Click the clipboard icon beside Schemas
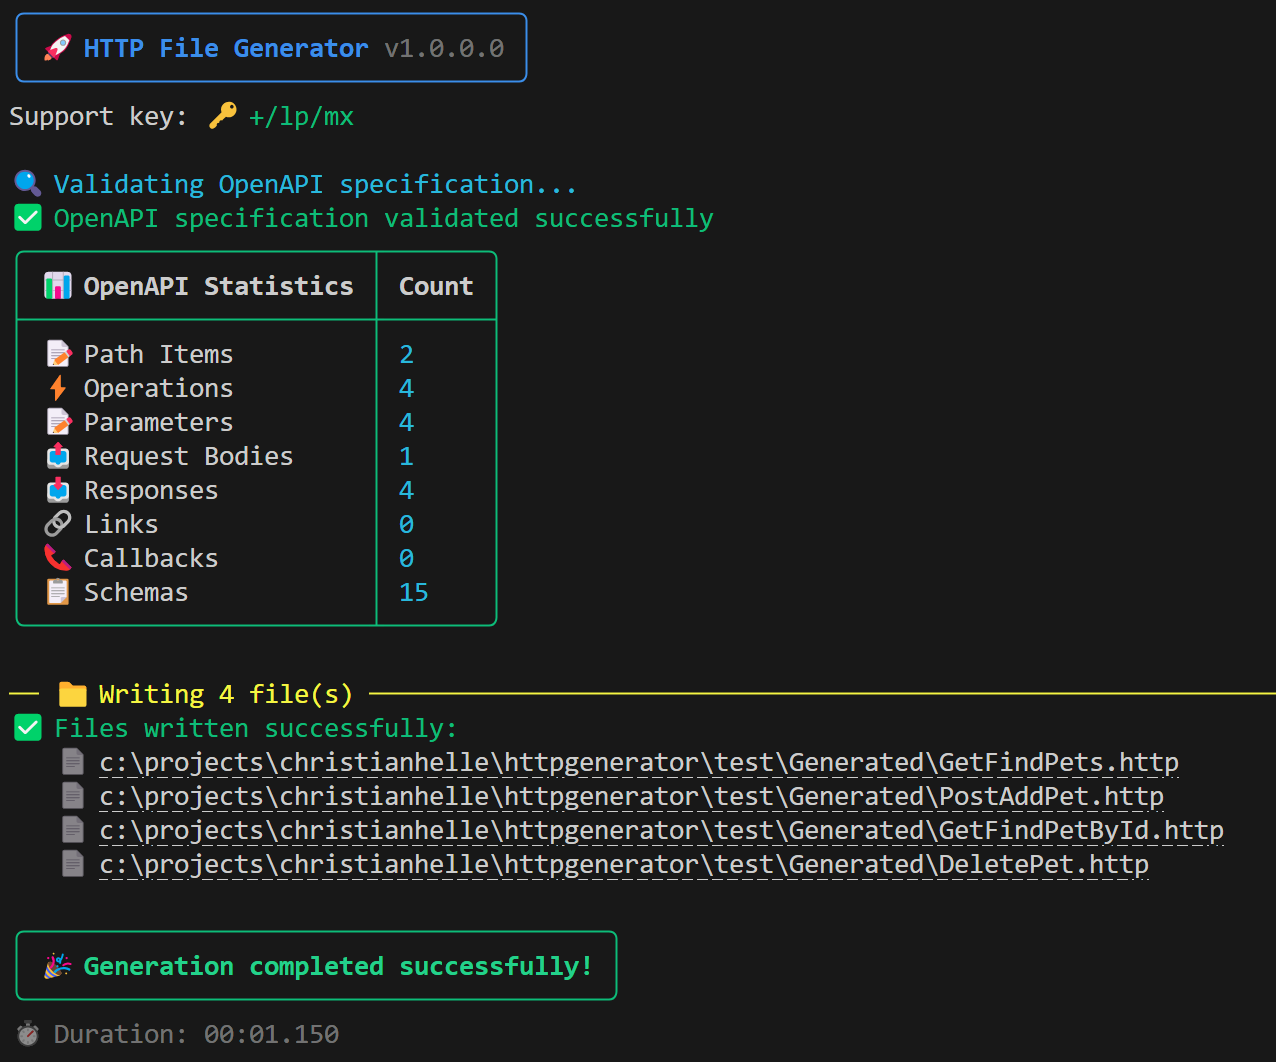Screen dimensions: 1276x1062 tap(58, 592)
